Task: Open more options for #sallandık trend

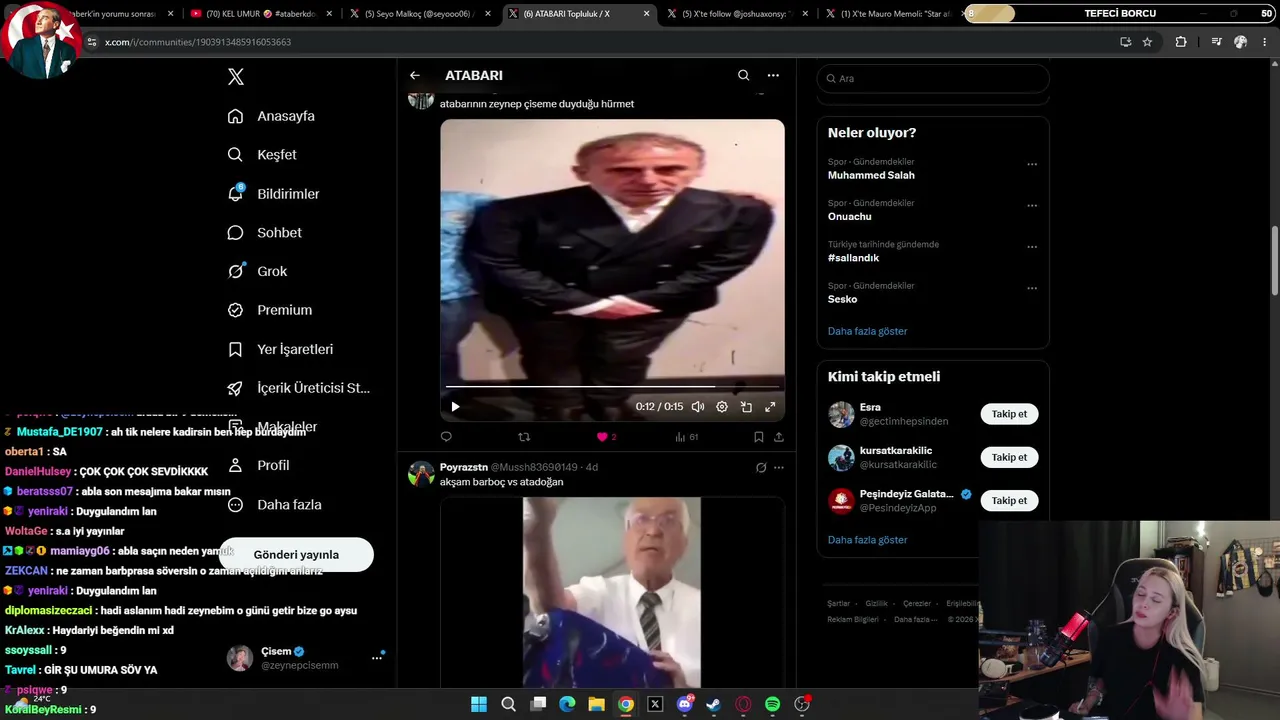Action: 1032,246
